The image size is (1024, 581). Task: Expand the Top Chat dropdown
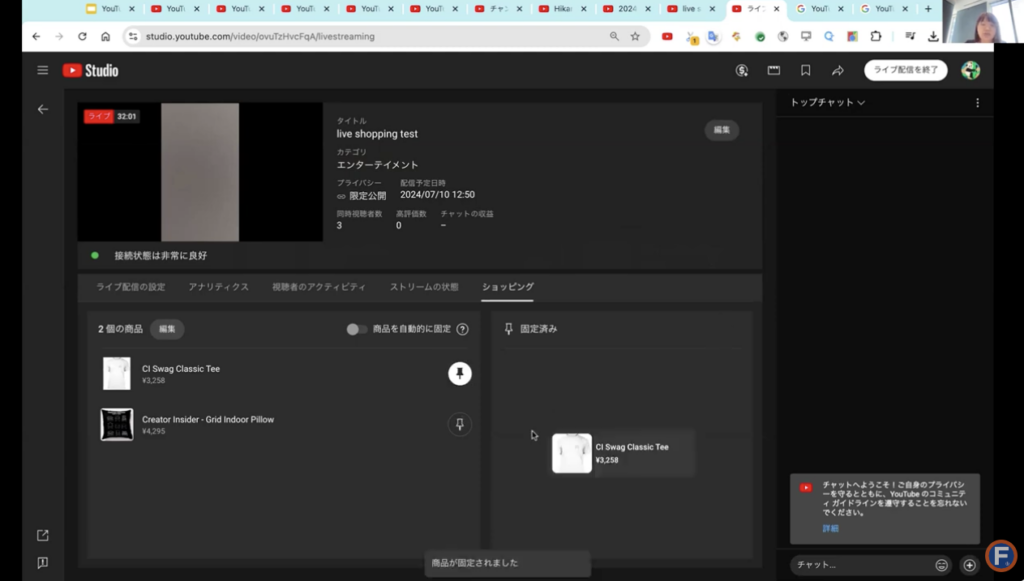pos(827,102)
